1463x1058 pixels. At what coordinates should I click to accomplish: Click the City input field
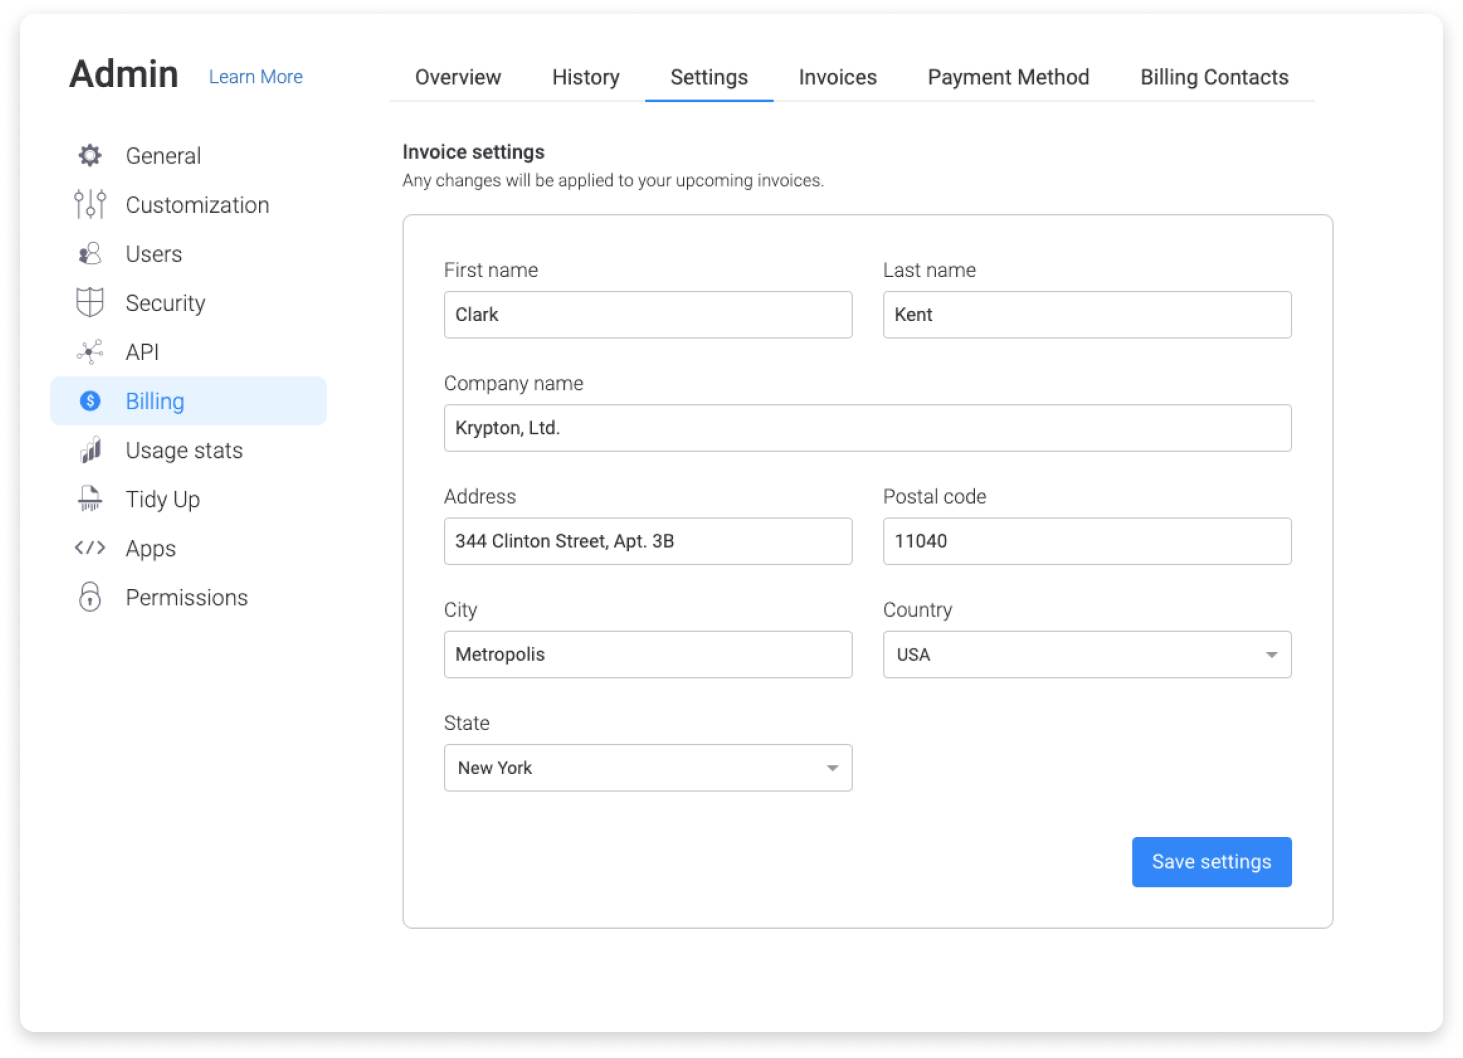[648, 654]
